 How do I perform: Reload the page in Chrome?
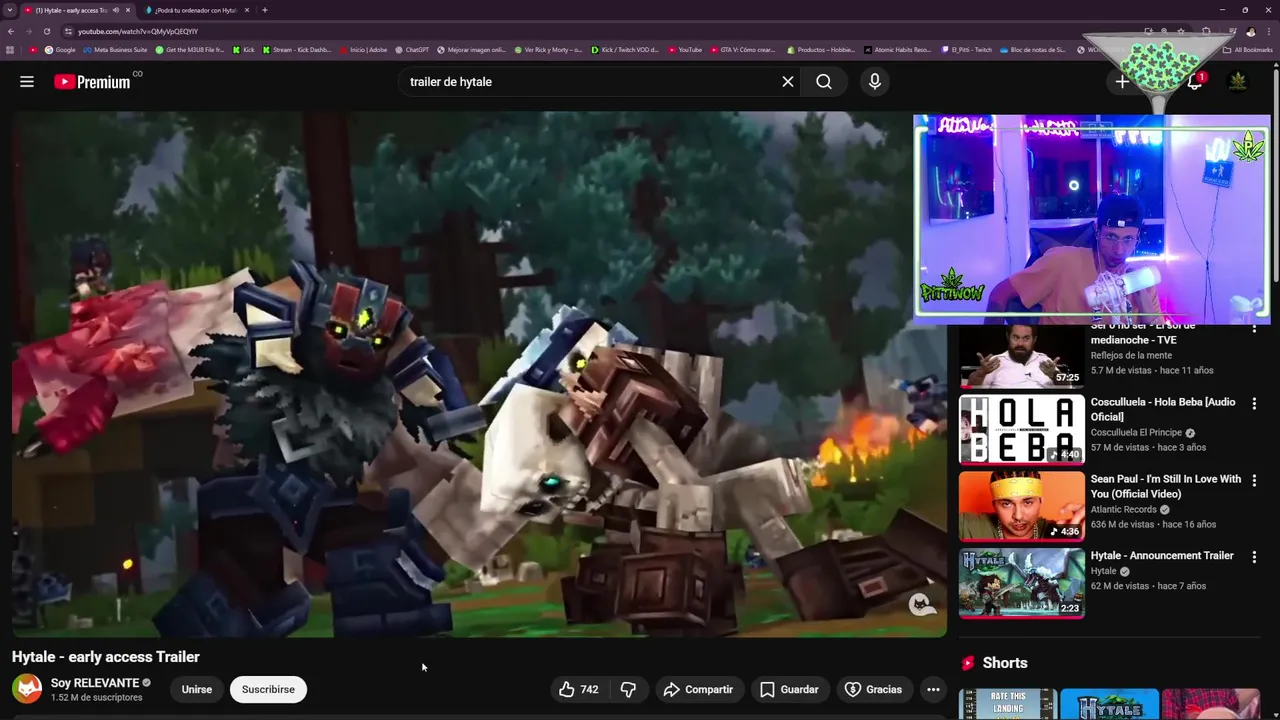(x=46, y=31)
